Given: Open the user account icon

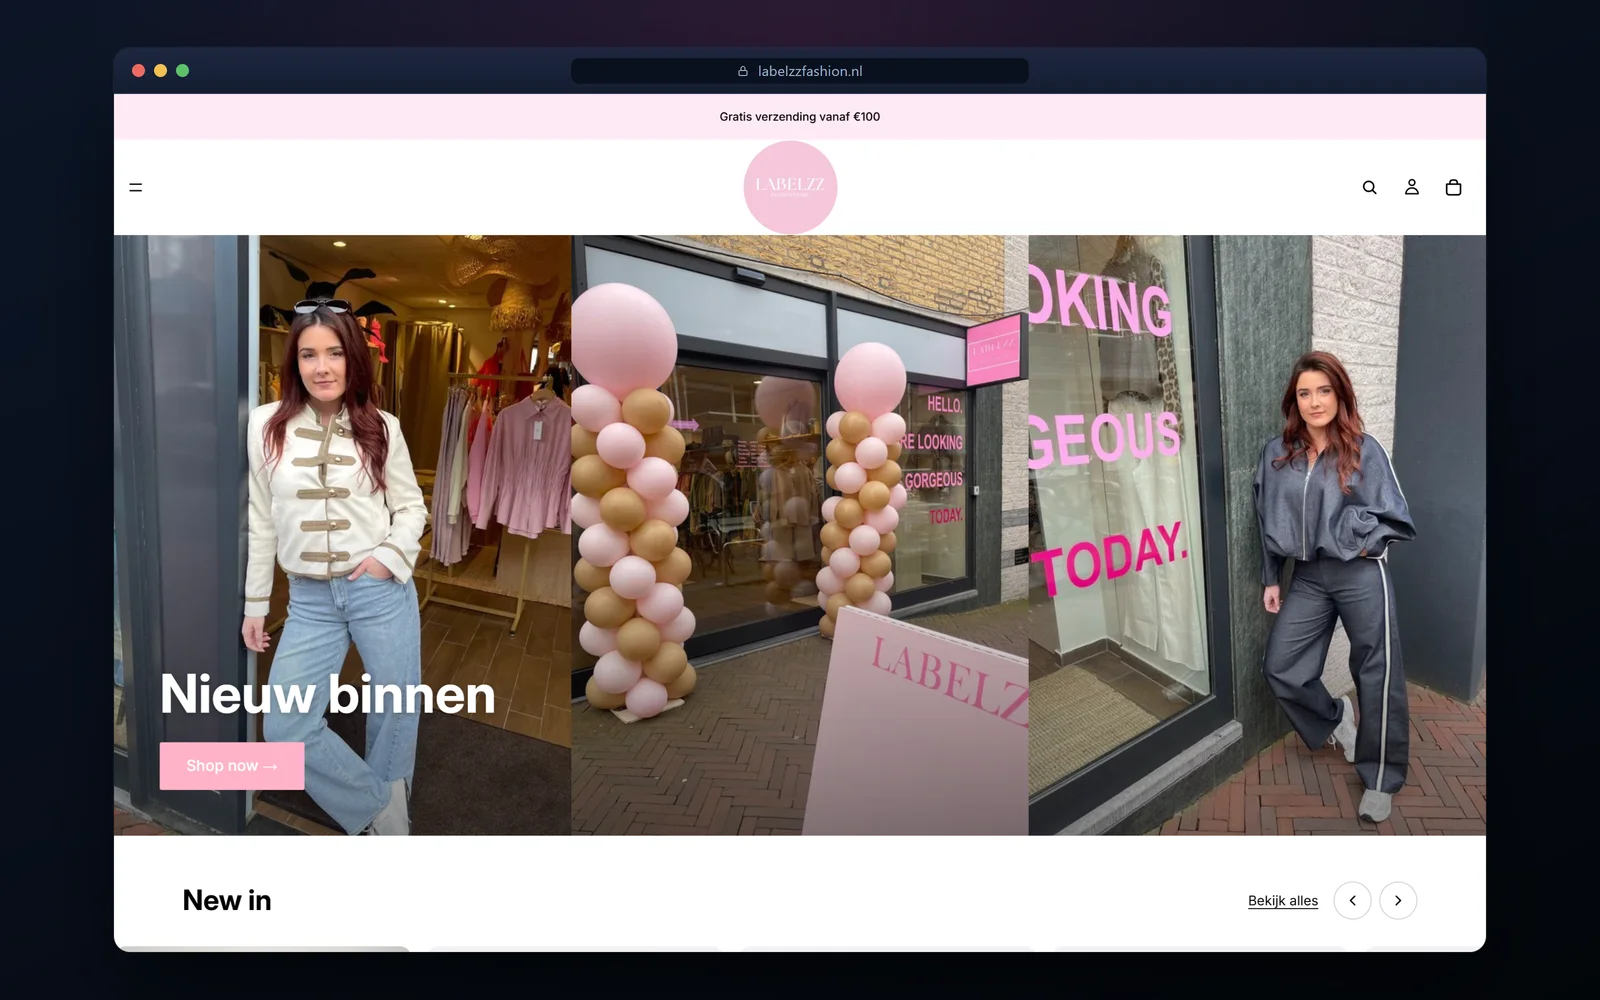Looking at the screenshot, I should (x=1412, y=187).
